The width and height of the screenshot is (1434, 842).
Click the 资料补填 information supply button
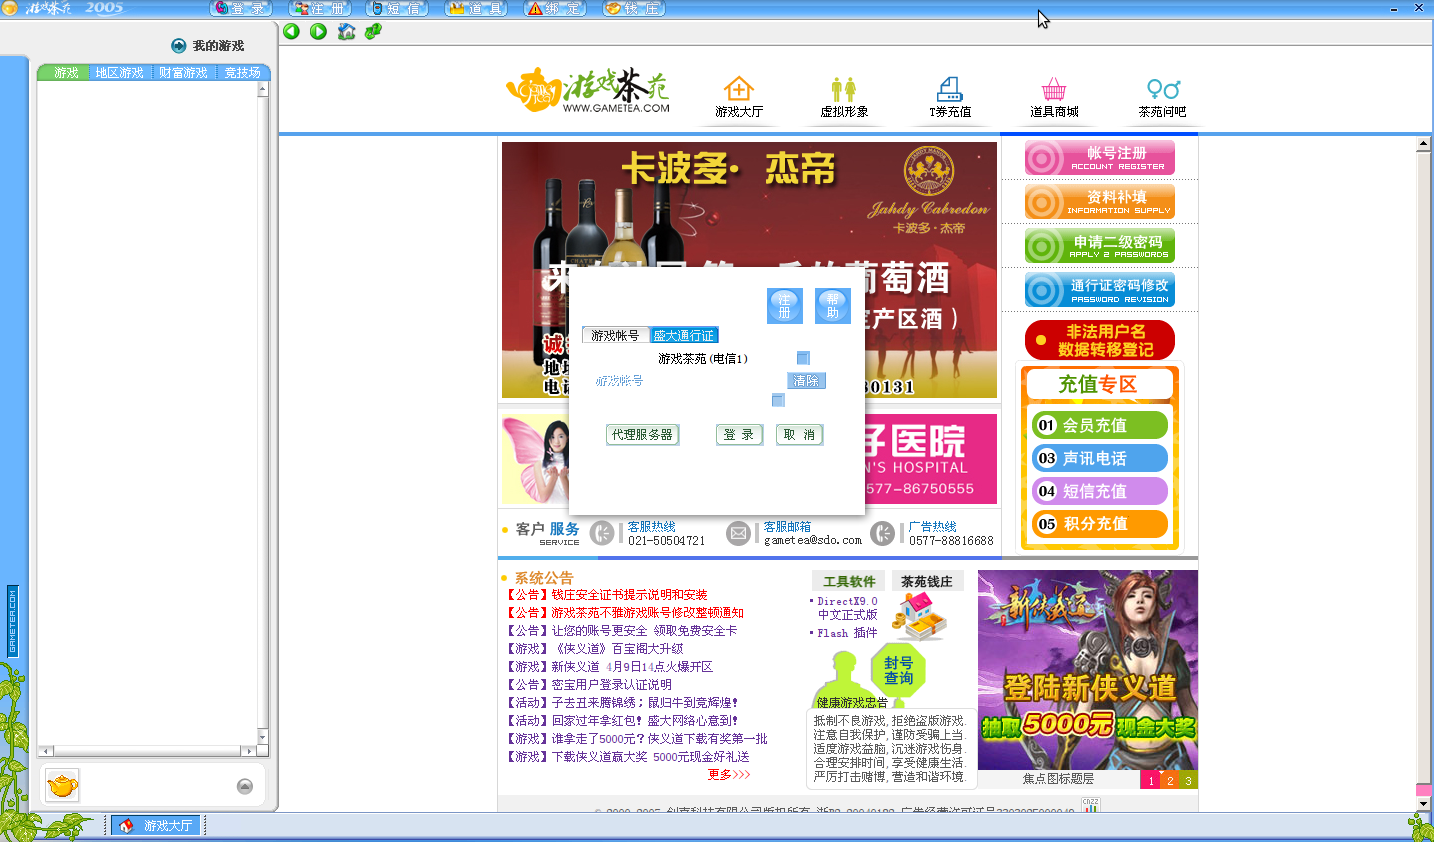click(x=1100, y=202)
